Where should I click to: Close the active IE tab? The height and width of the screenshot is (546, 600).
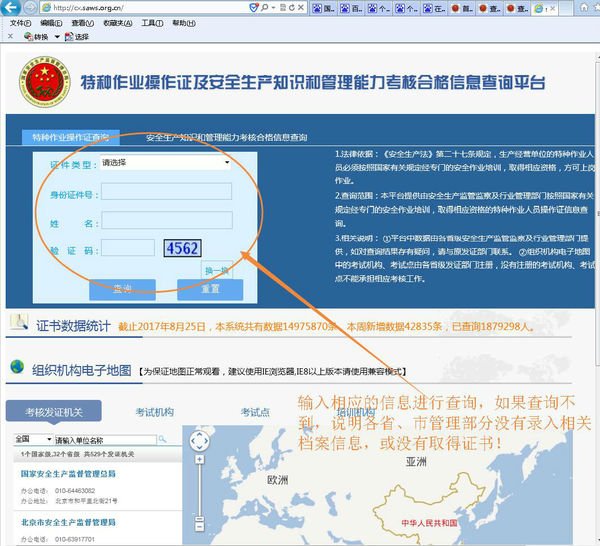point(553,8)
